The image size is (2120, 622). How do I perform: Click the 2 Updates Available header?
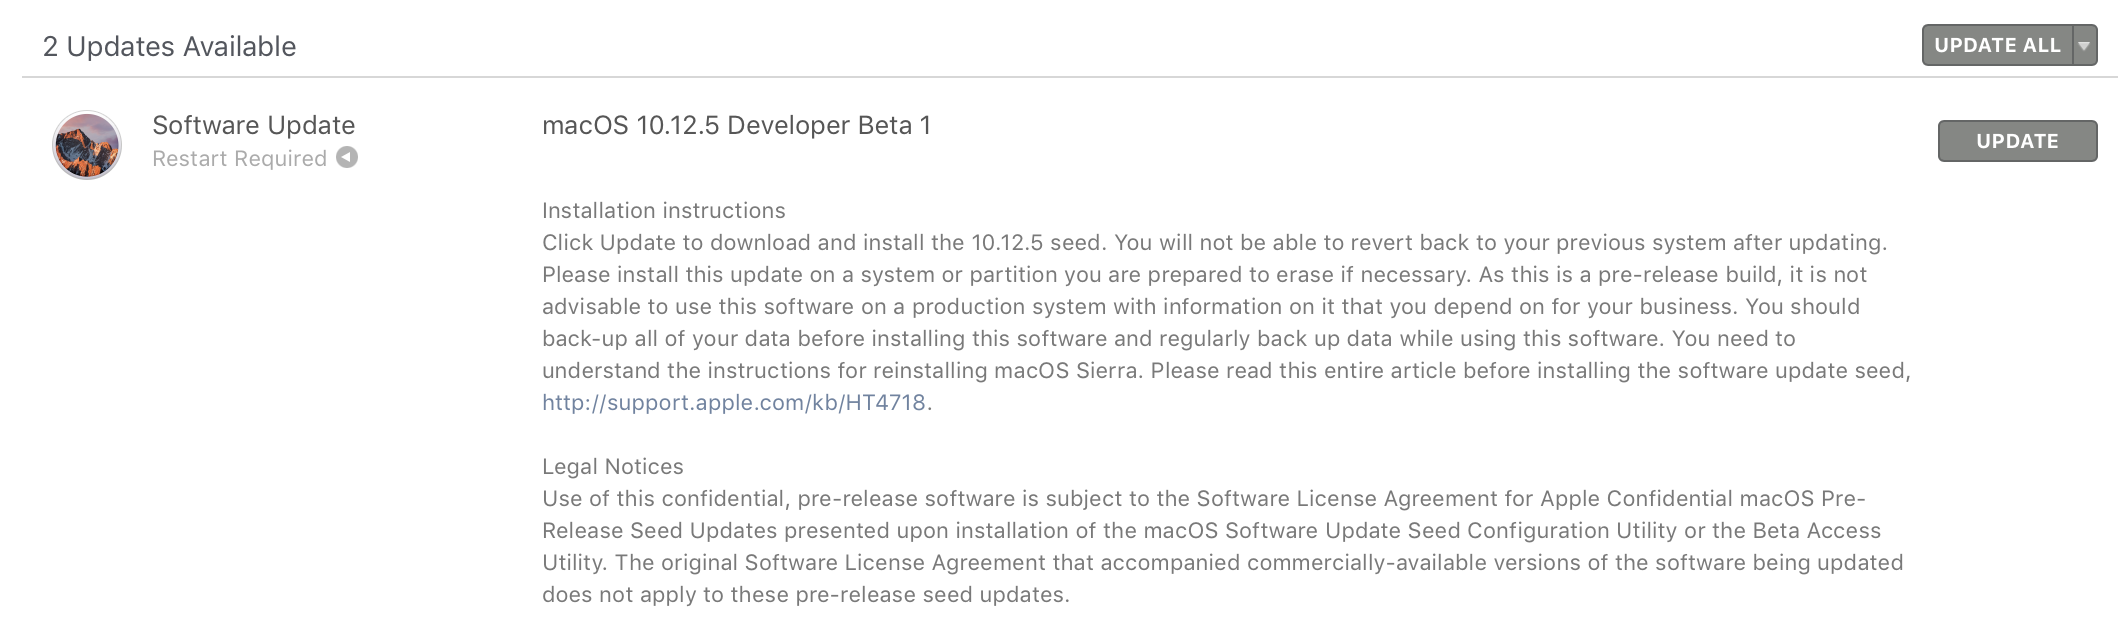click(169, 47)
